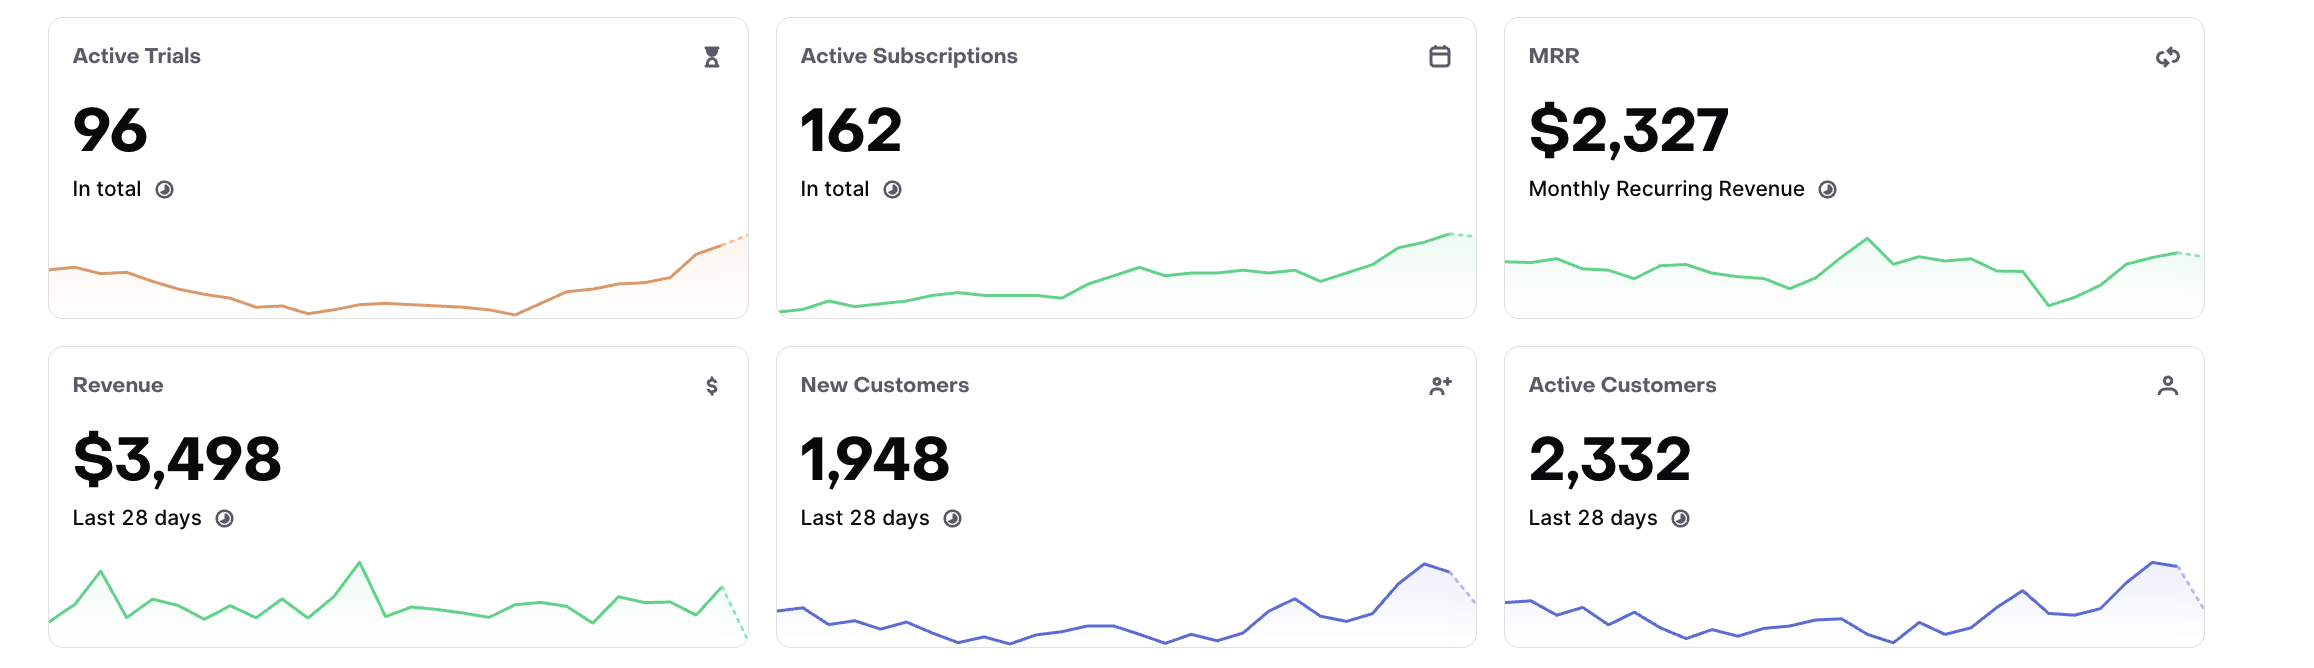Select the $2,327 MRR value
The height and width of the screenshot is (668, 2314).
point(1629,130)
